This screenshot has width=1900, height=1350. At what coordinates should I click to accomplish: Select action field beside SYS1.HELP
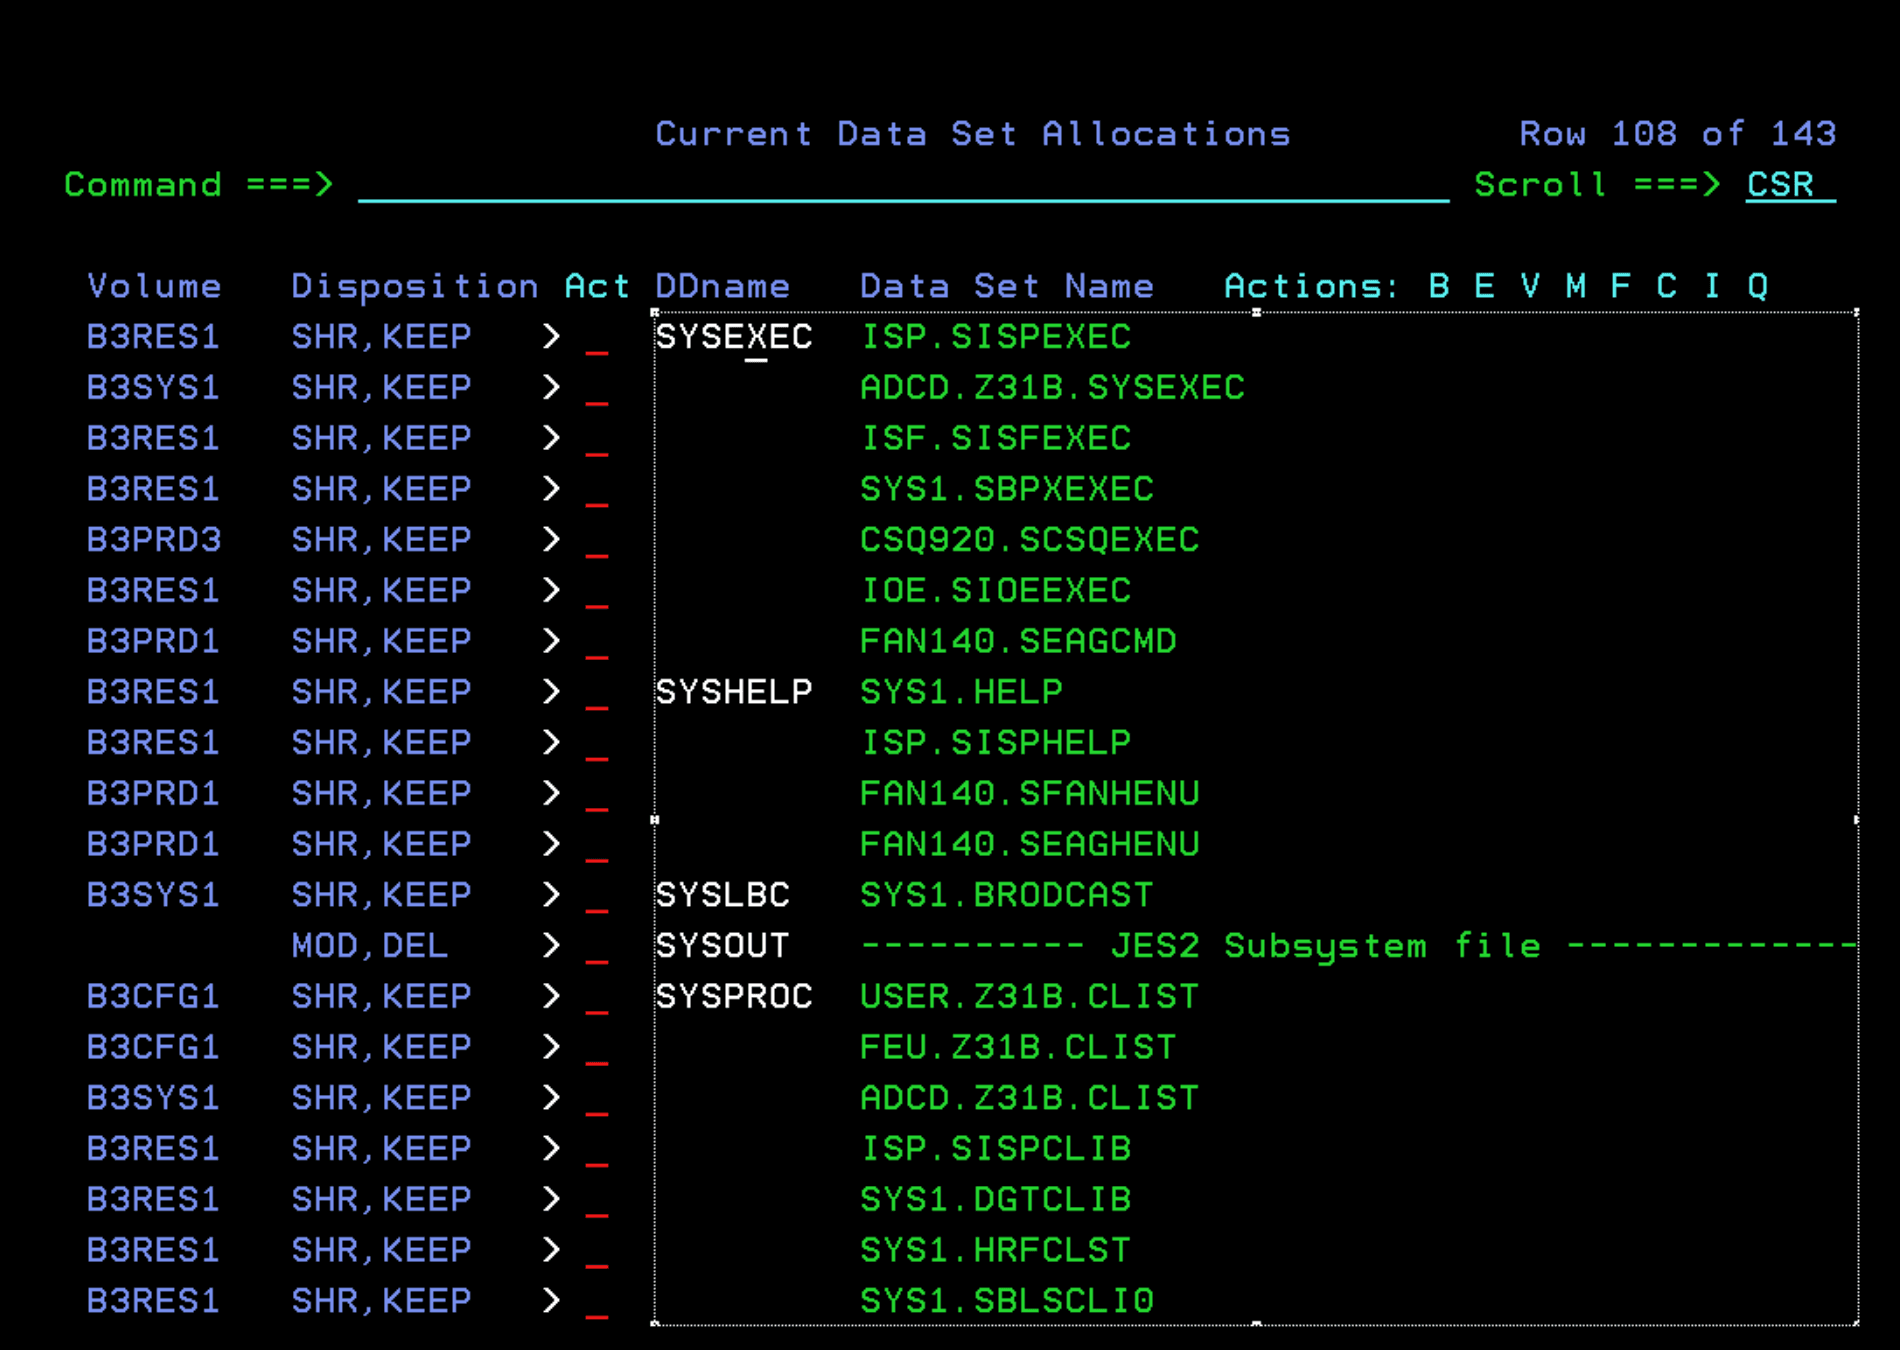(597, 693)
